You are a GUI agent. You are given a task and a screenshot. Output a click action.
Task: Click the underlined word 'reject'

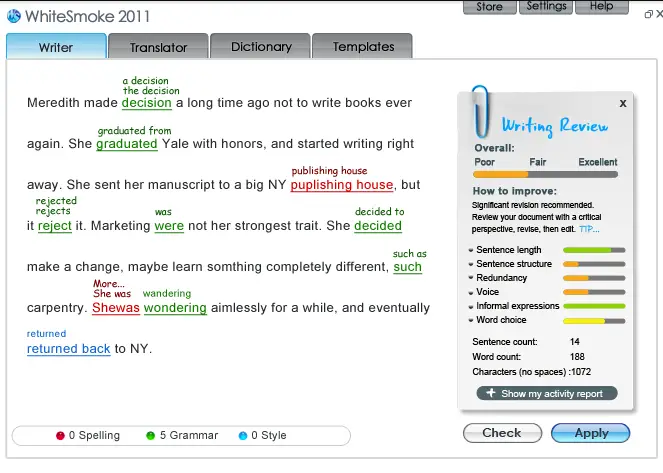55,226
